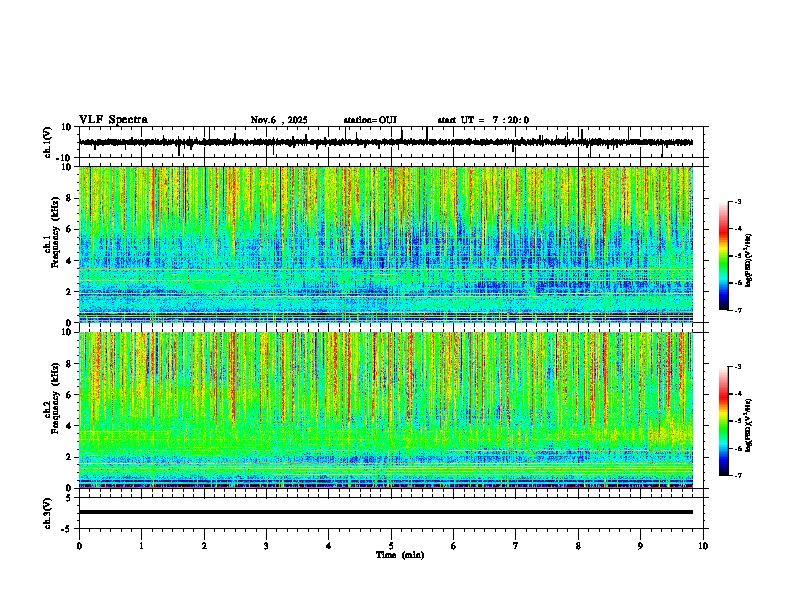Click the time axis tick label "9"
The width and height of the screenshot is (792, 612).
point(640,546)
